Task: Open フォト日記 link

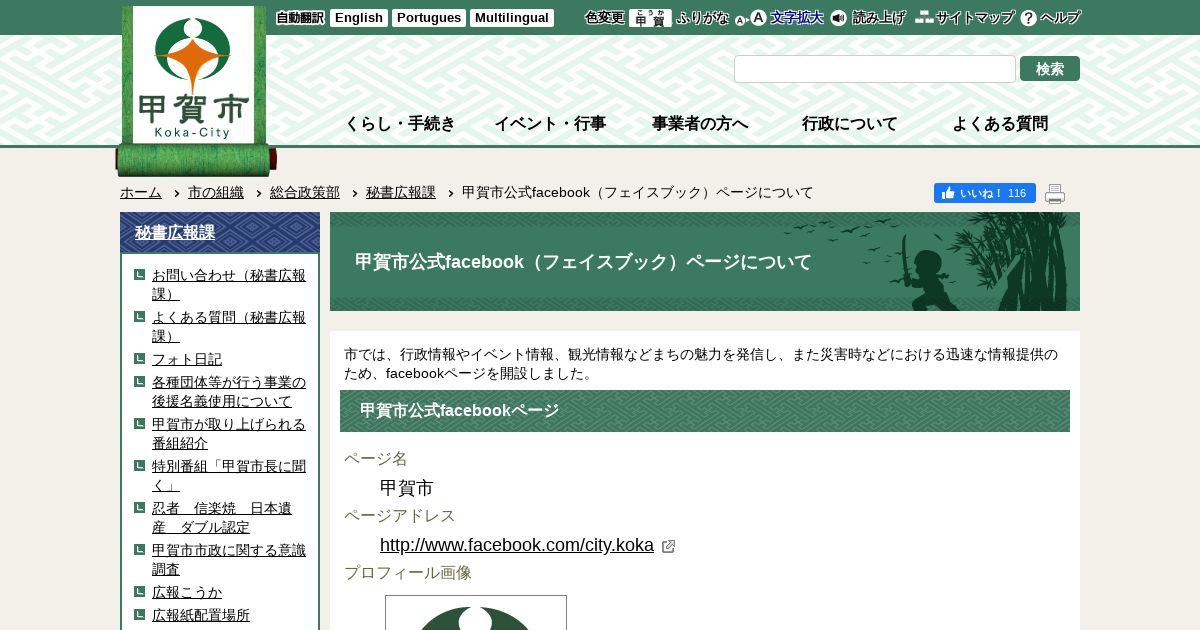Action: pos(187,359)
